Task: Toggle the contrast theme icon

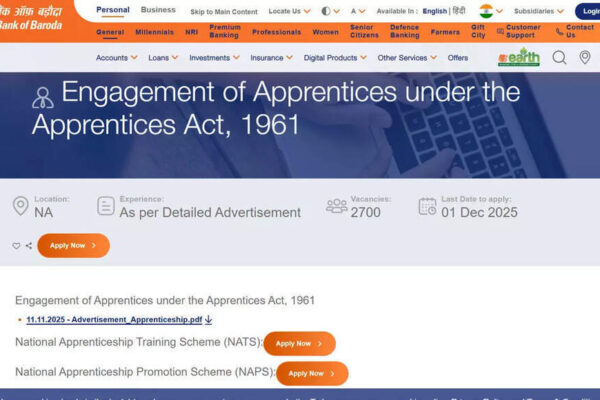Action: (326, 11)
